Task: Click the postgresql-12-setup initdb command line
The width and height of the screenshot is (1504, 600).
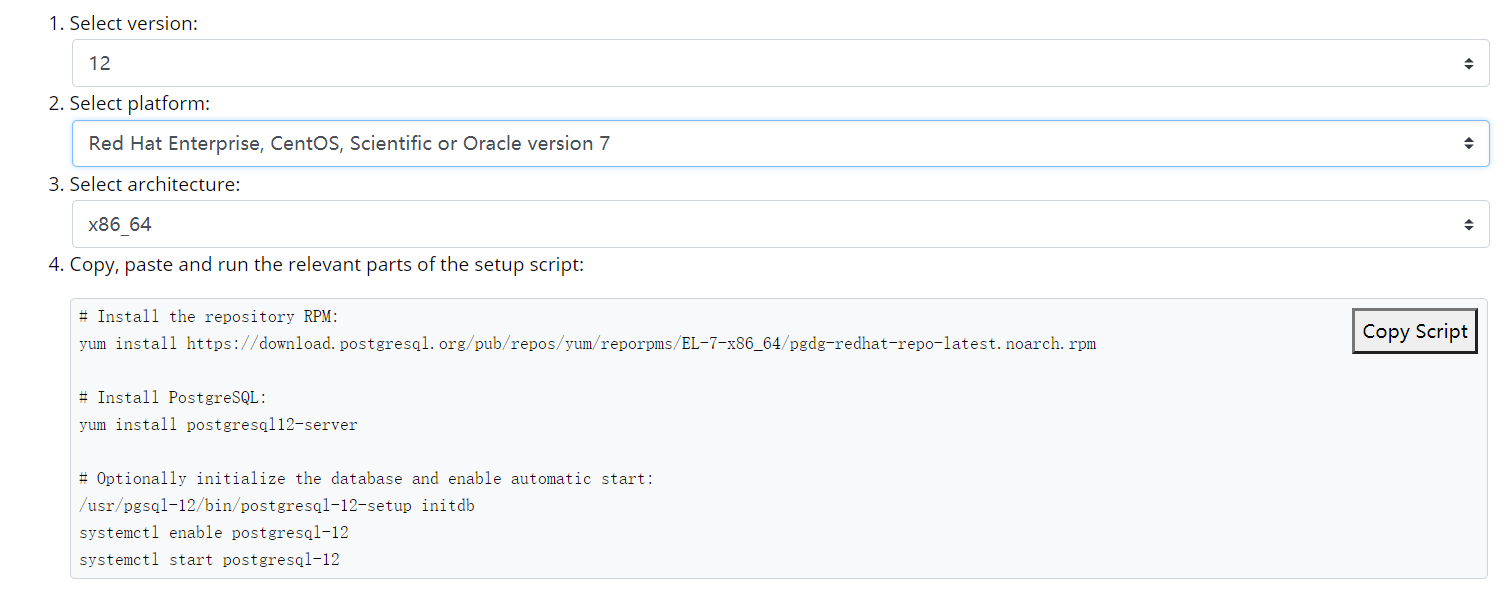Action: pos(277,506)
